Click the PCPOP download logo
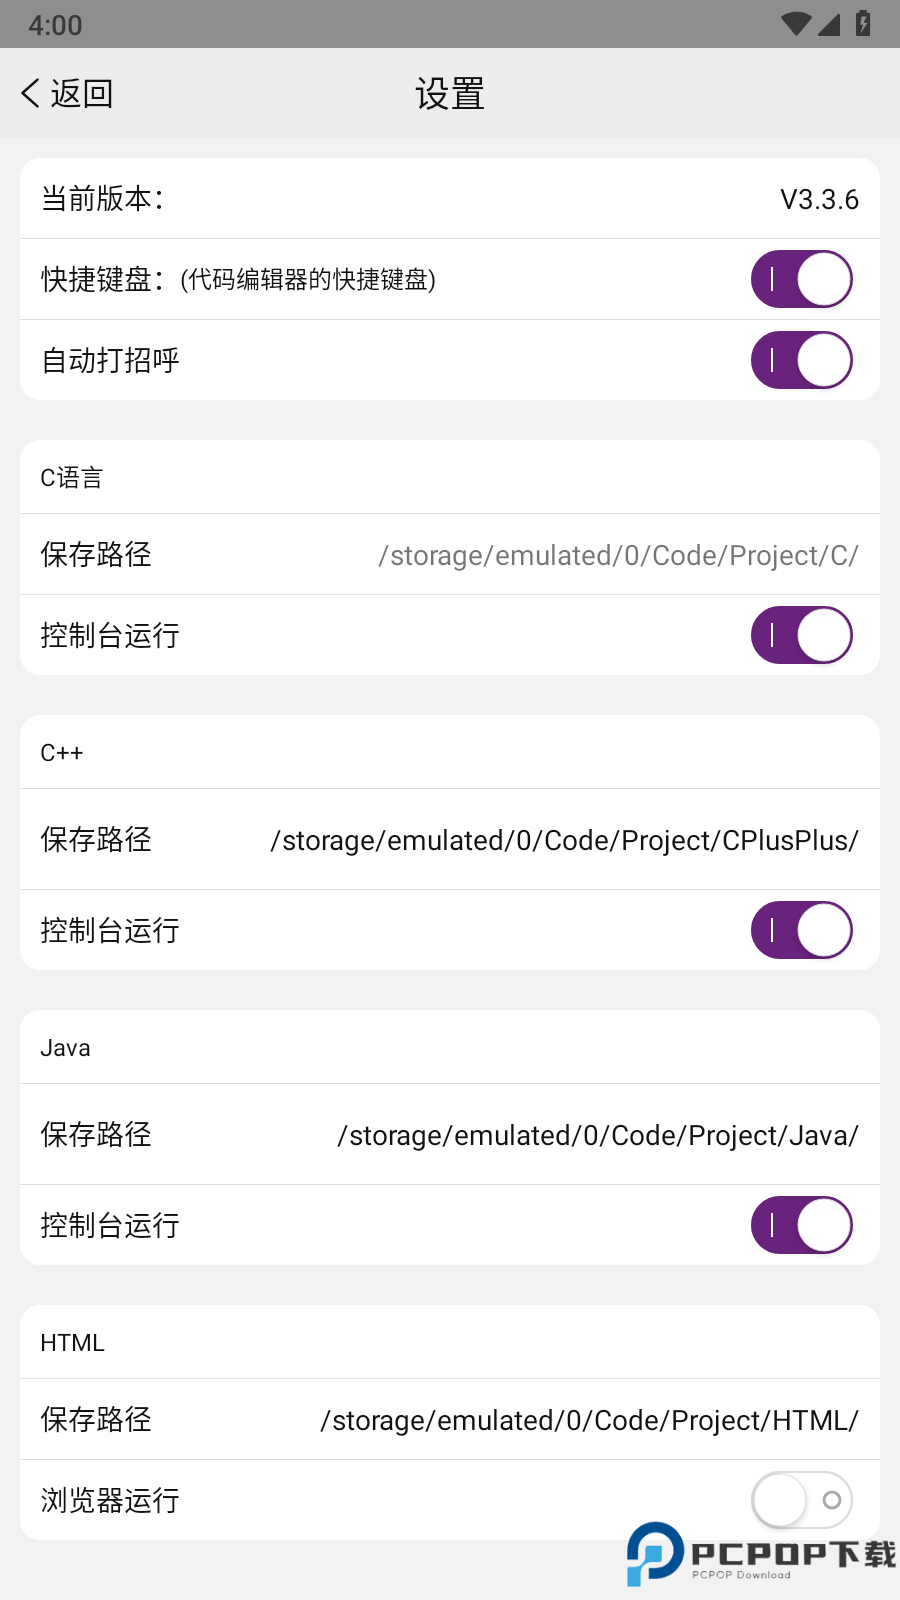Viewport: 900px width, 1600px height. 760,1554
